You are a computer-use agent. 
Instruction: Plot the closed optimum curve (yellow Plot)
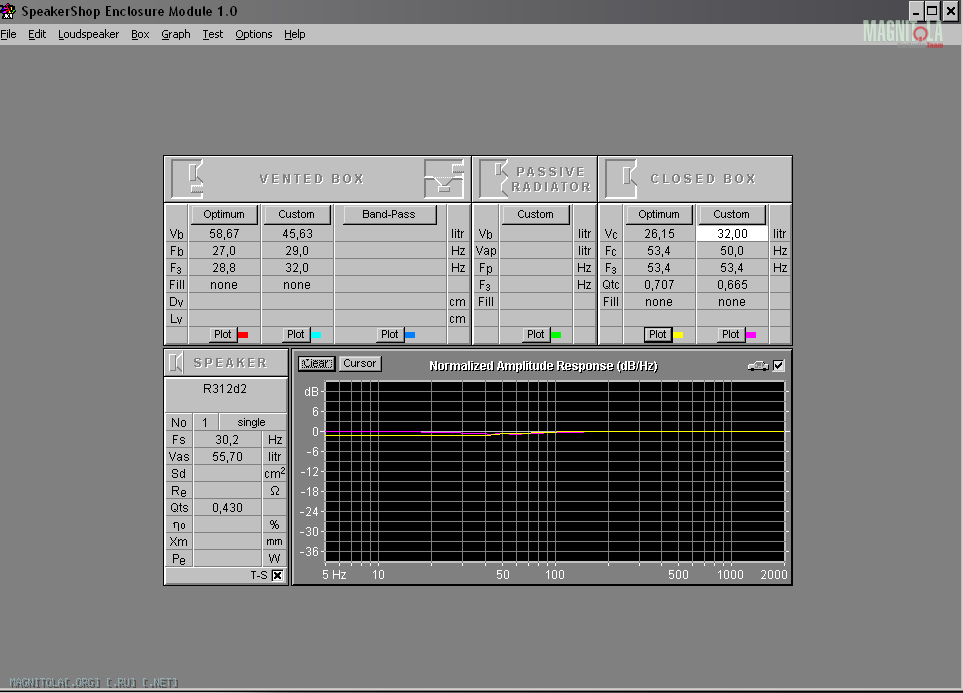click(658, 334)
